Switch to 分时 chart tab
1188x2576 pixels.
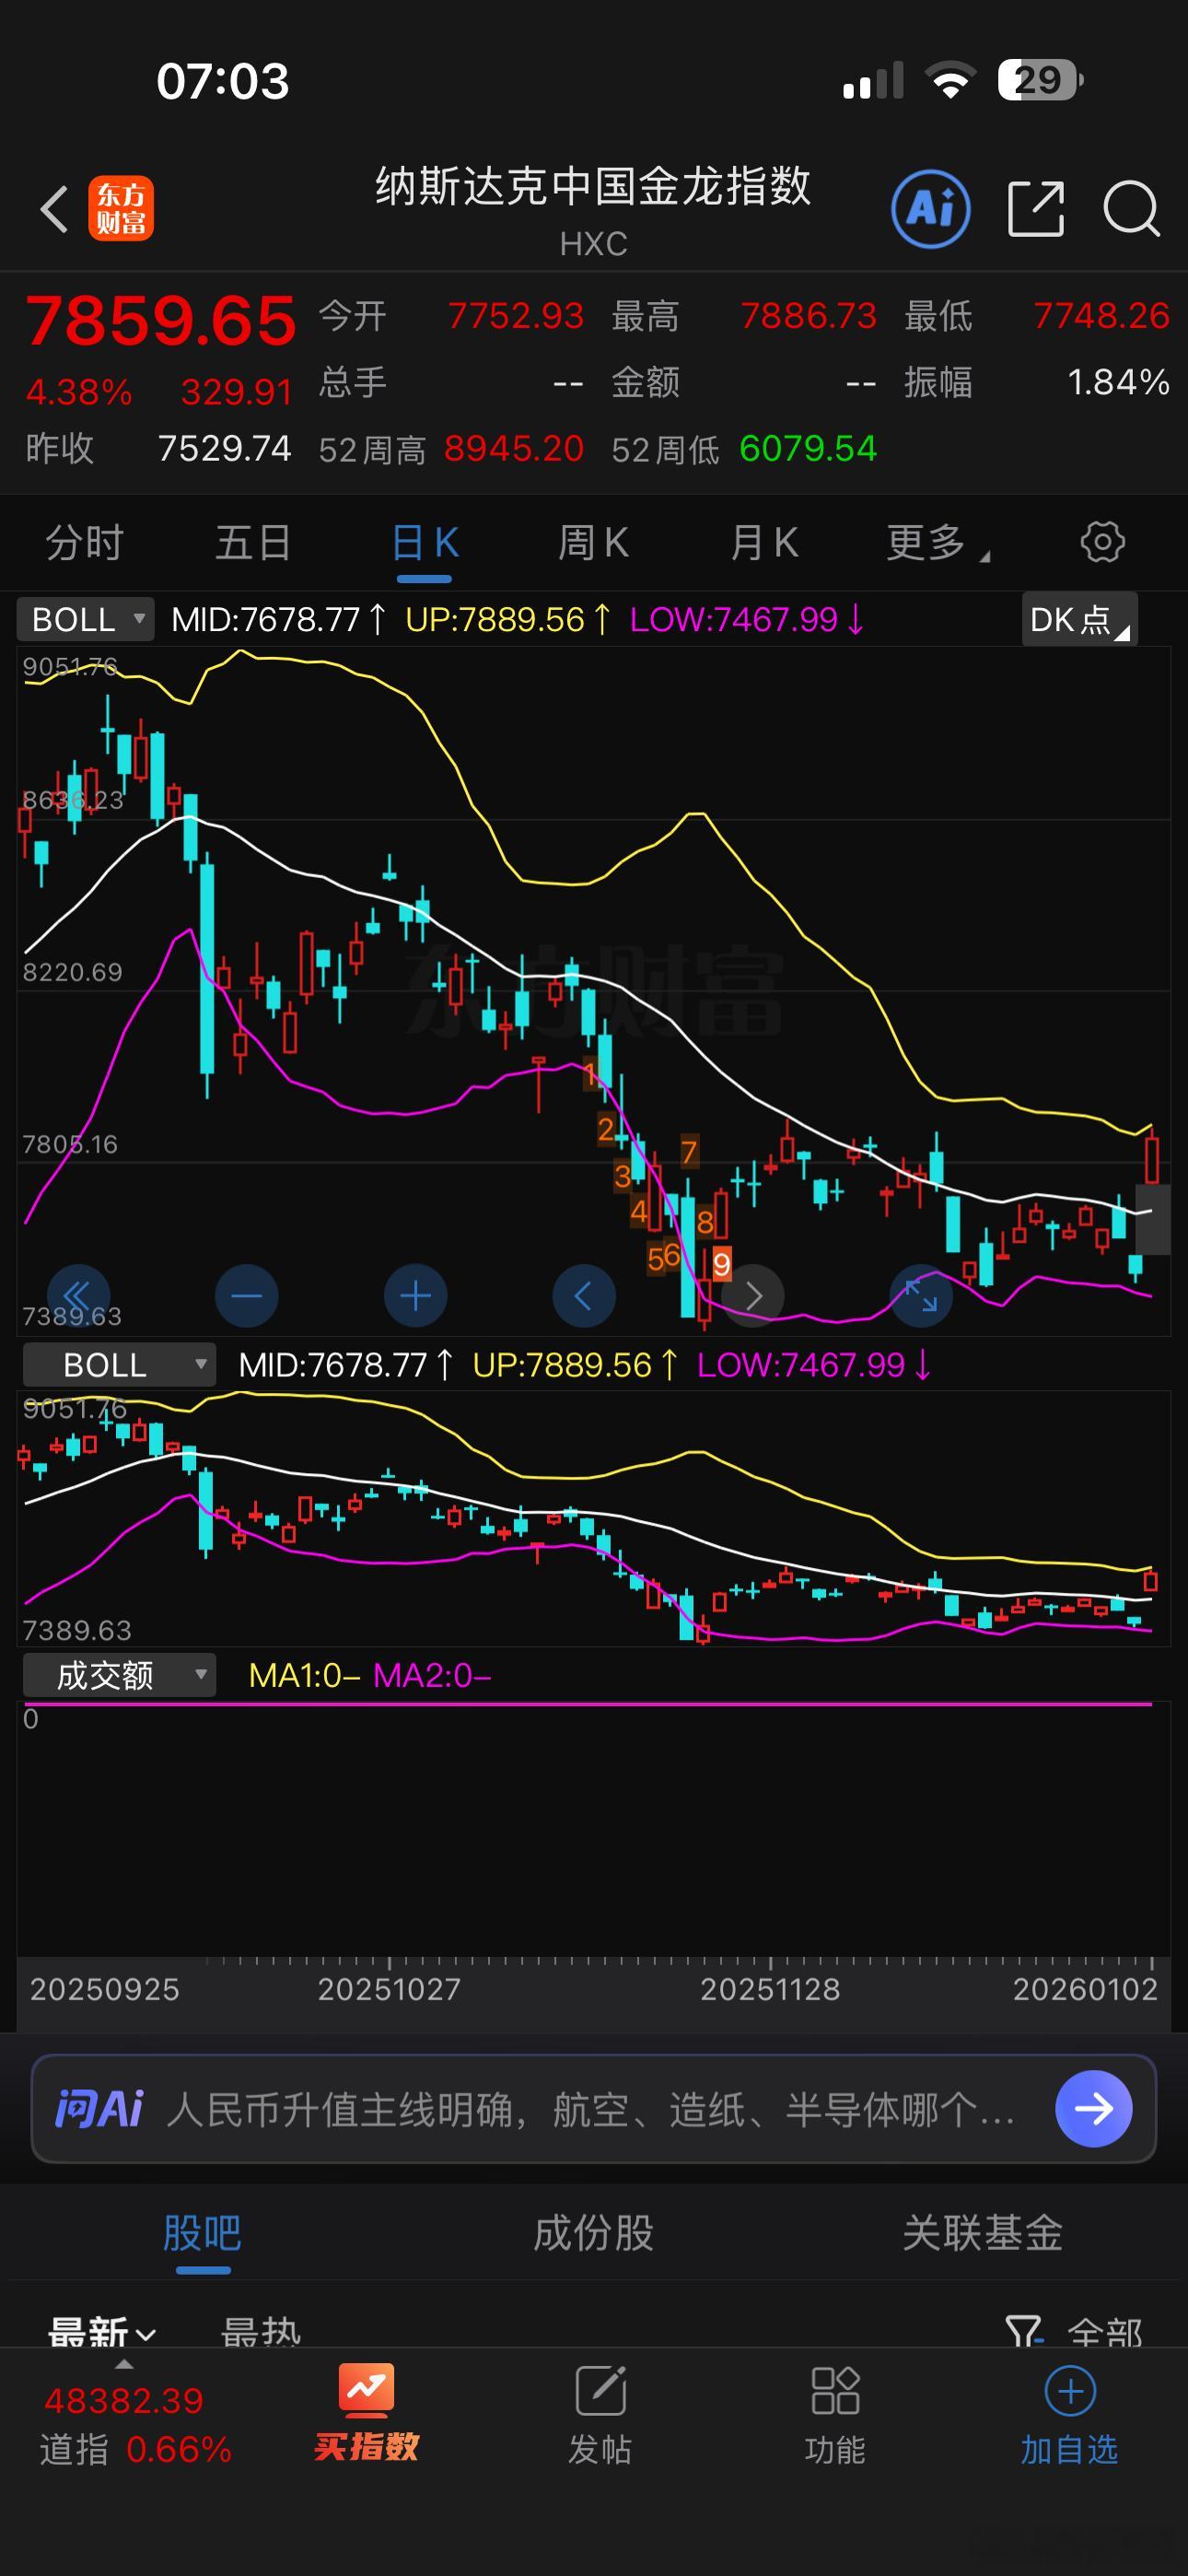pyautogui.click(x=85, y=543)
